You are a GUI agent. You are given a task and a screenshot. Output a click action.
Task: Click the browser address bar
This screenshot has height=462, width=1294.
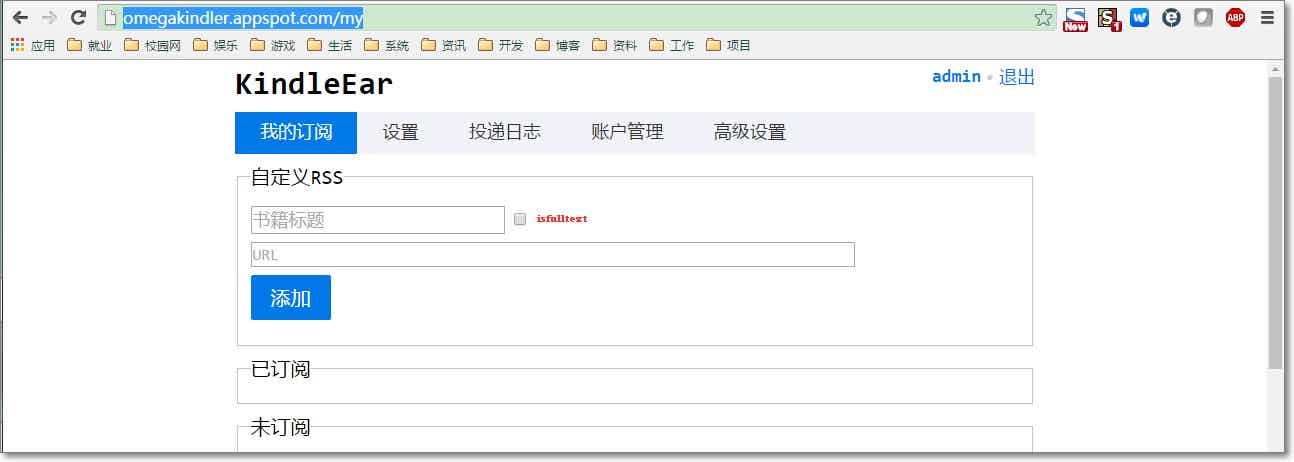click(575, 17)
